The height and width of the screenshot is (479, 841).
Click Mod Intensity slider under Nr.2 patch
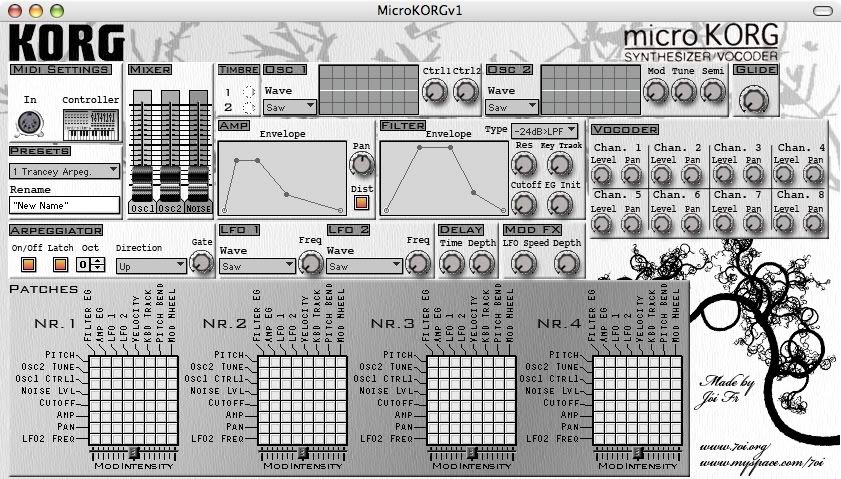(x=303, y=453)
